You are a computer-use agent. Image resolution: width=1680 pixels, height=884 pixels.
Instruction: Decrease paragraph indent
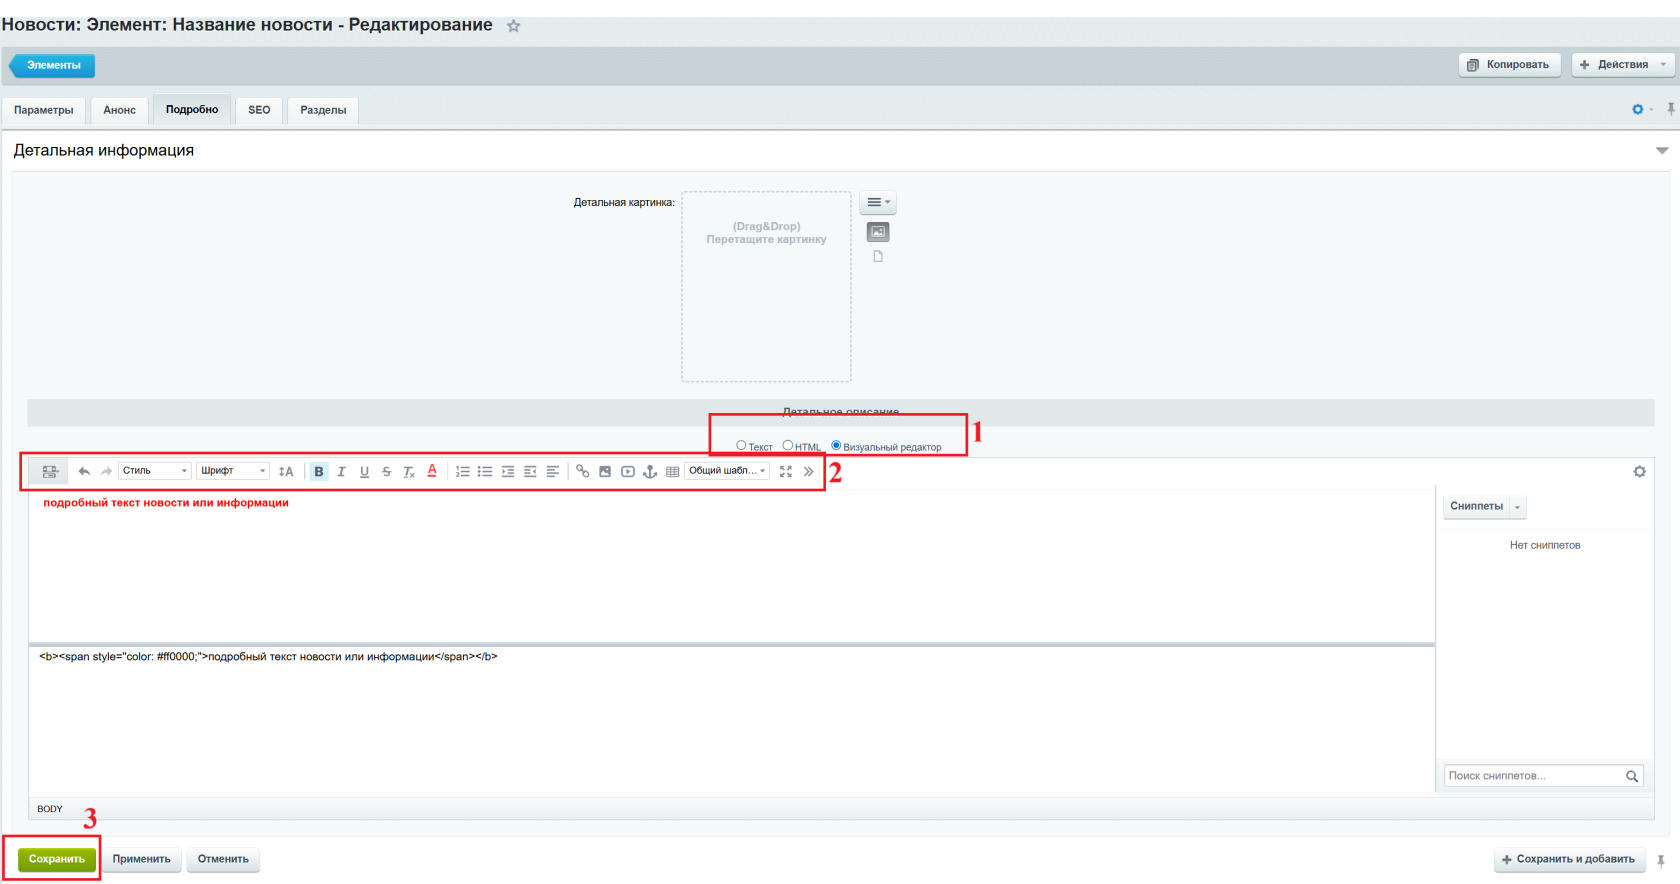(x=530, y=471)
